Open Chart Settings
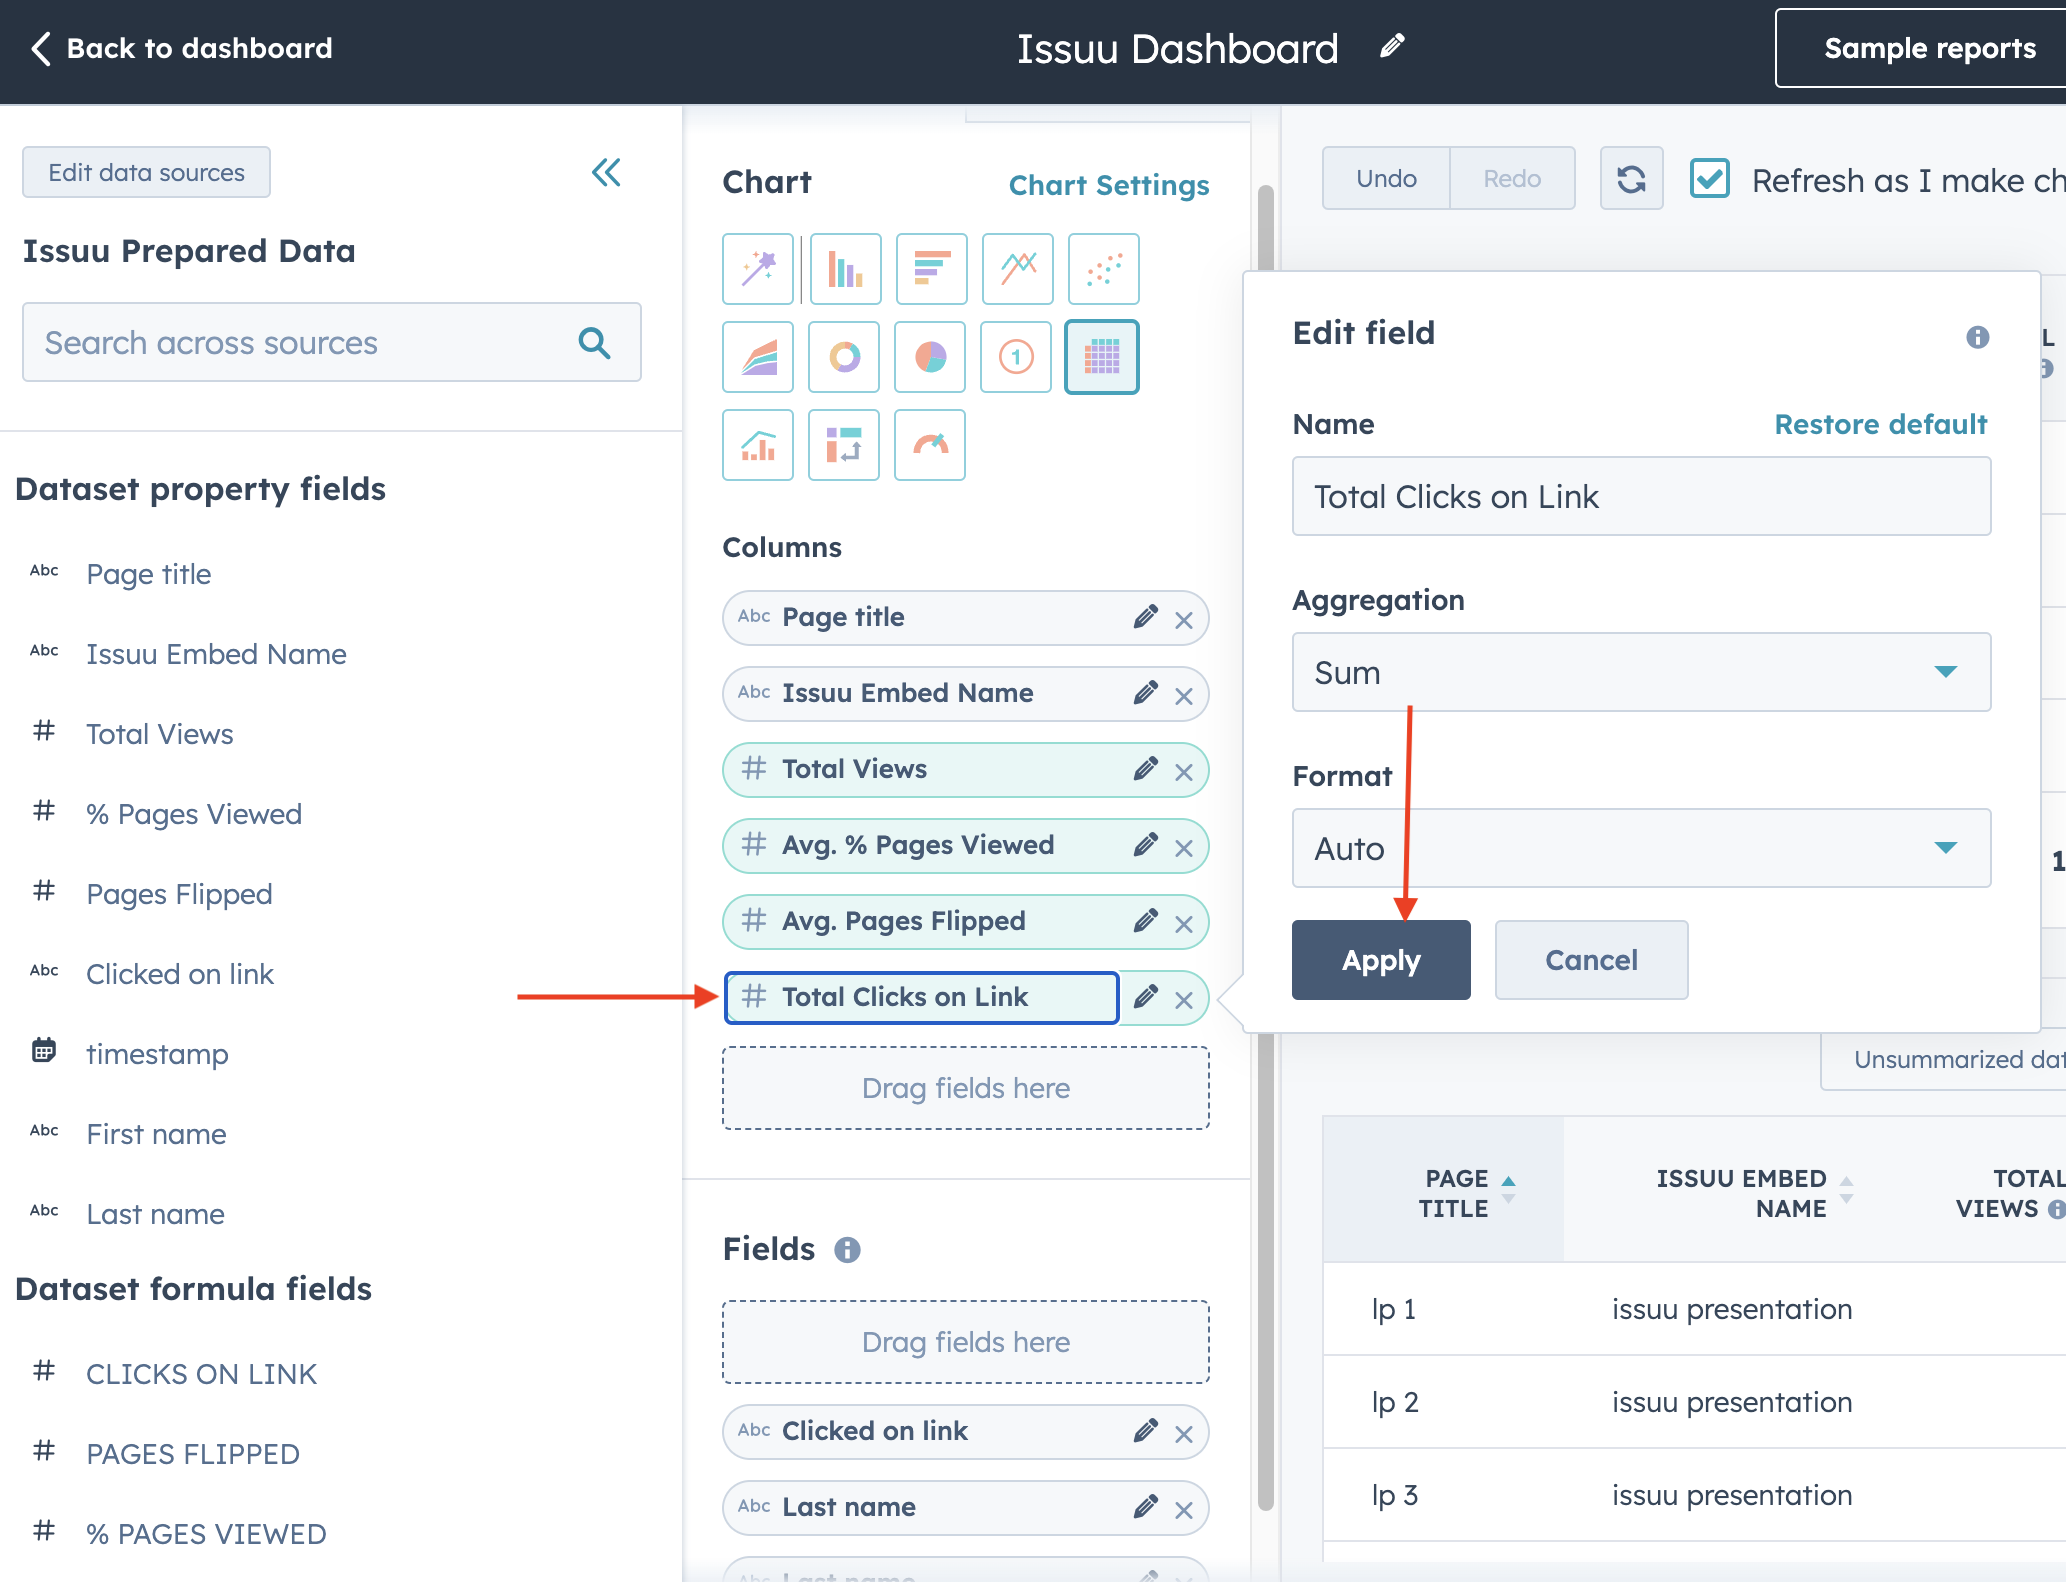 1108,185
